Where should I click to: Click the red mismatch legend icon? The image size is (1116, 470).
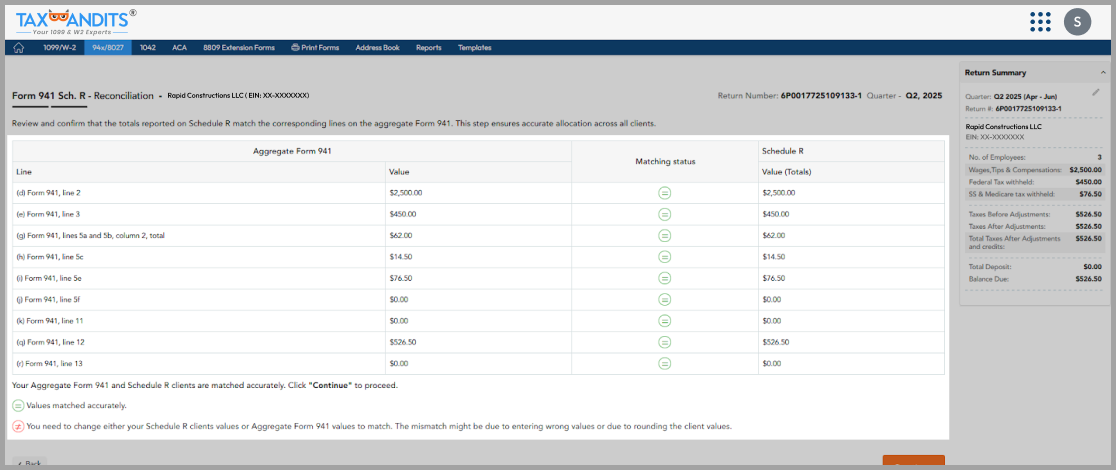click(x=18, y=426)
